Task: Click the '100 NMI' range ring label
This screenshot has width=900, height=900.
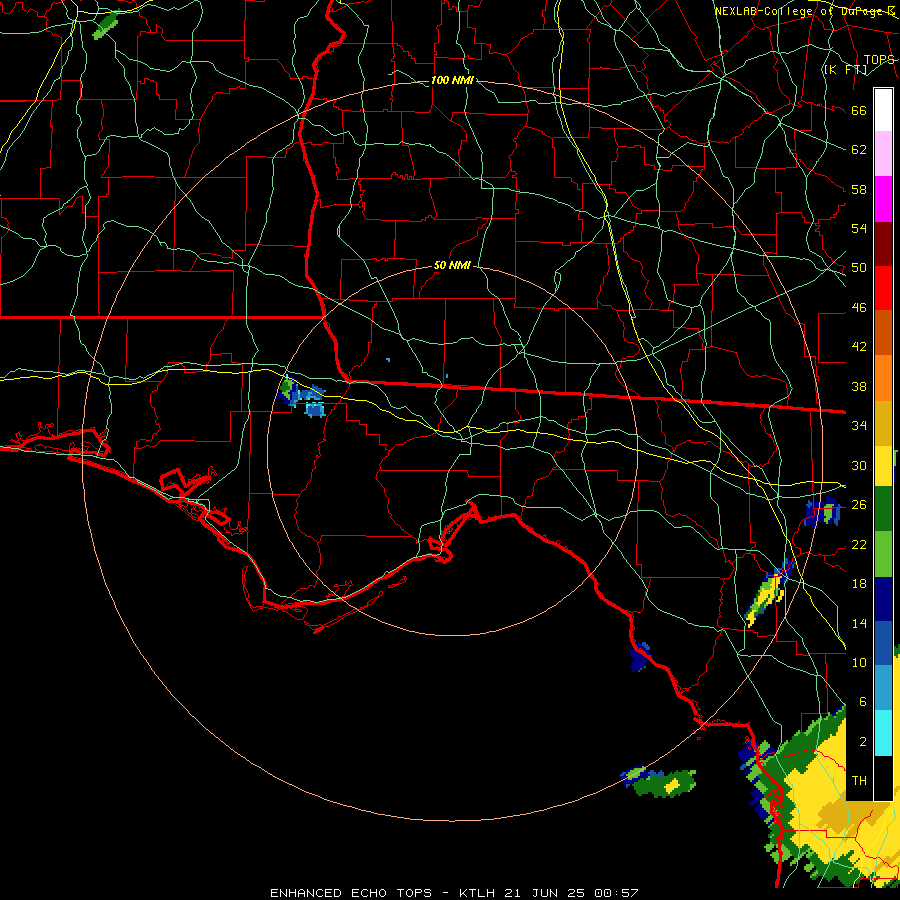Action: click(452, 80)
